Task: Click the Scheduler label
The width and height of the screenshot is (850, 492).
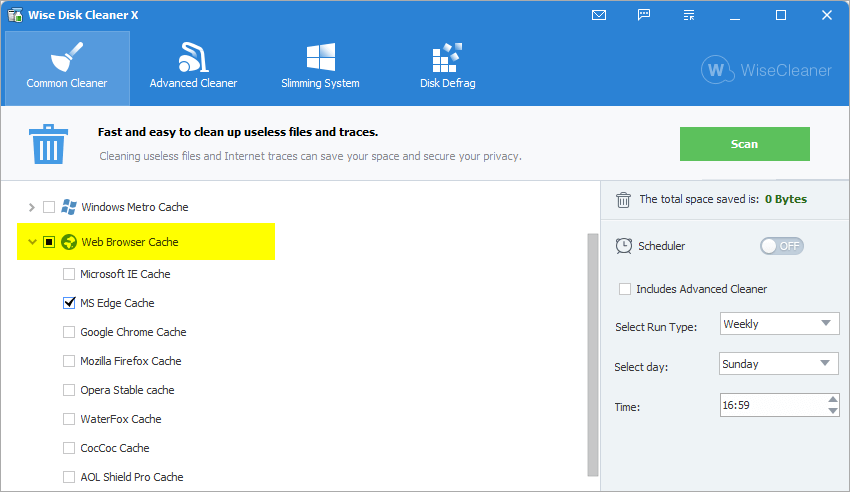Action: tap(661, 246)
